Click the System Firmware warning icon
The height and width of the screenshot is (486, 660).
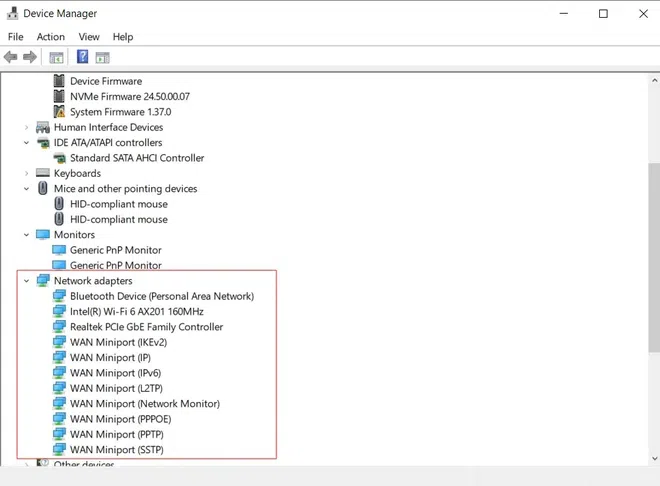[x=59, y=112]
